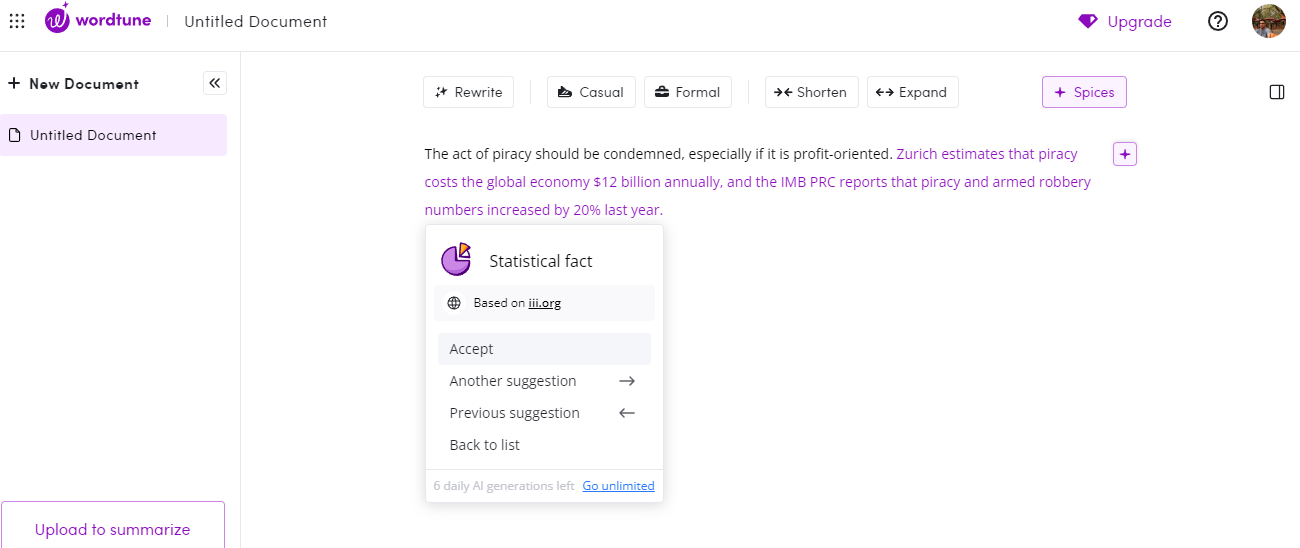Open the help question mark icon
Viewport: 1300px width, 548px height.
pyautogui.click(x=1218, y=21)
